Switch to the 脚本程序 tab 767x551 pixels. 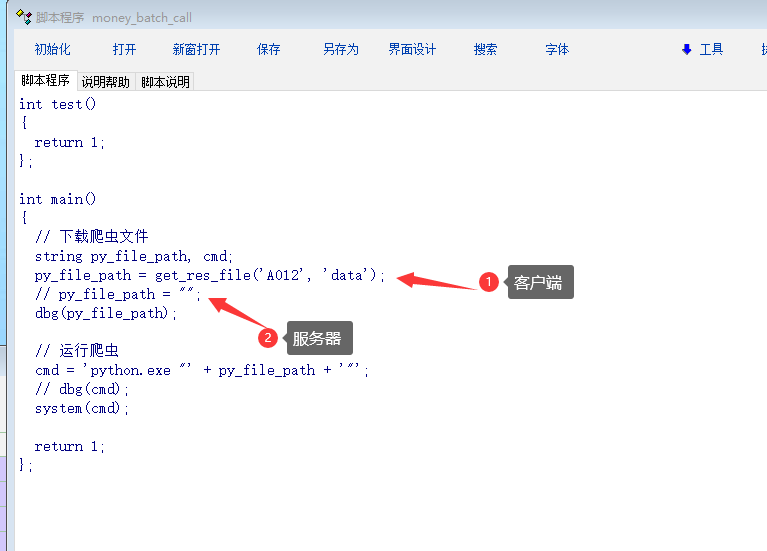[46, 81]
